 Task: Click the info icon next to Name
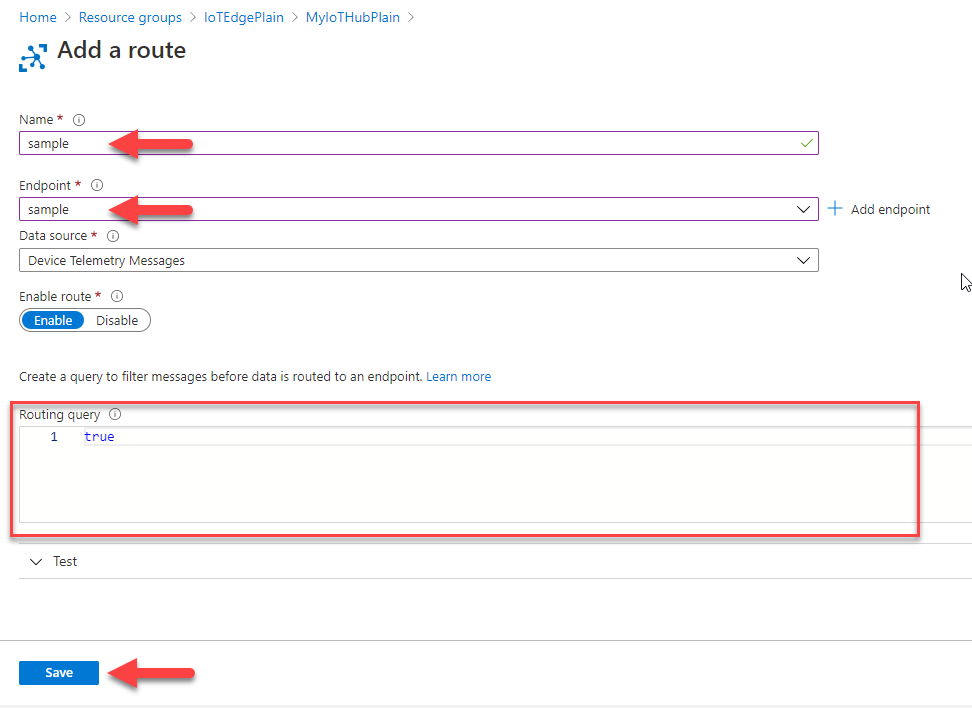[79, 120]
